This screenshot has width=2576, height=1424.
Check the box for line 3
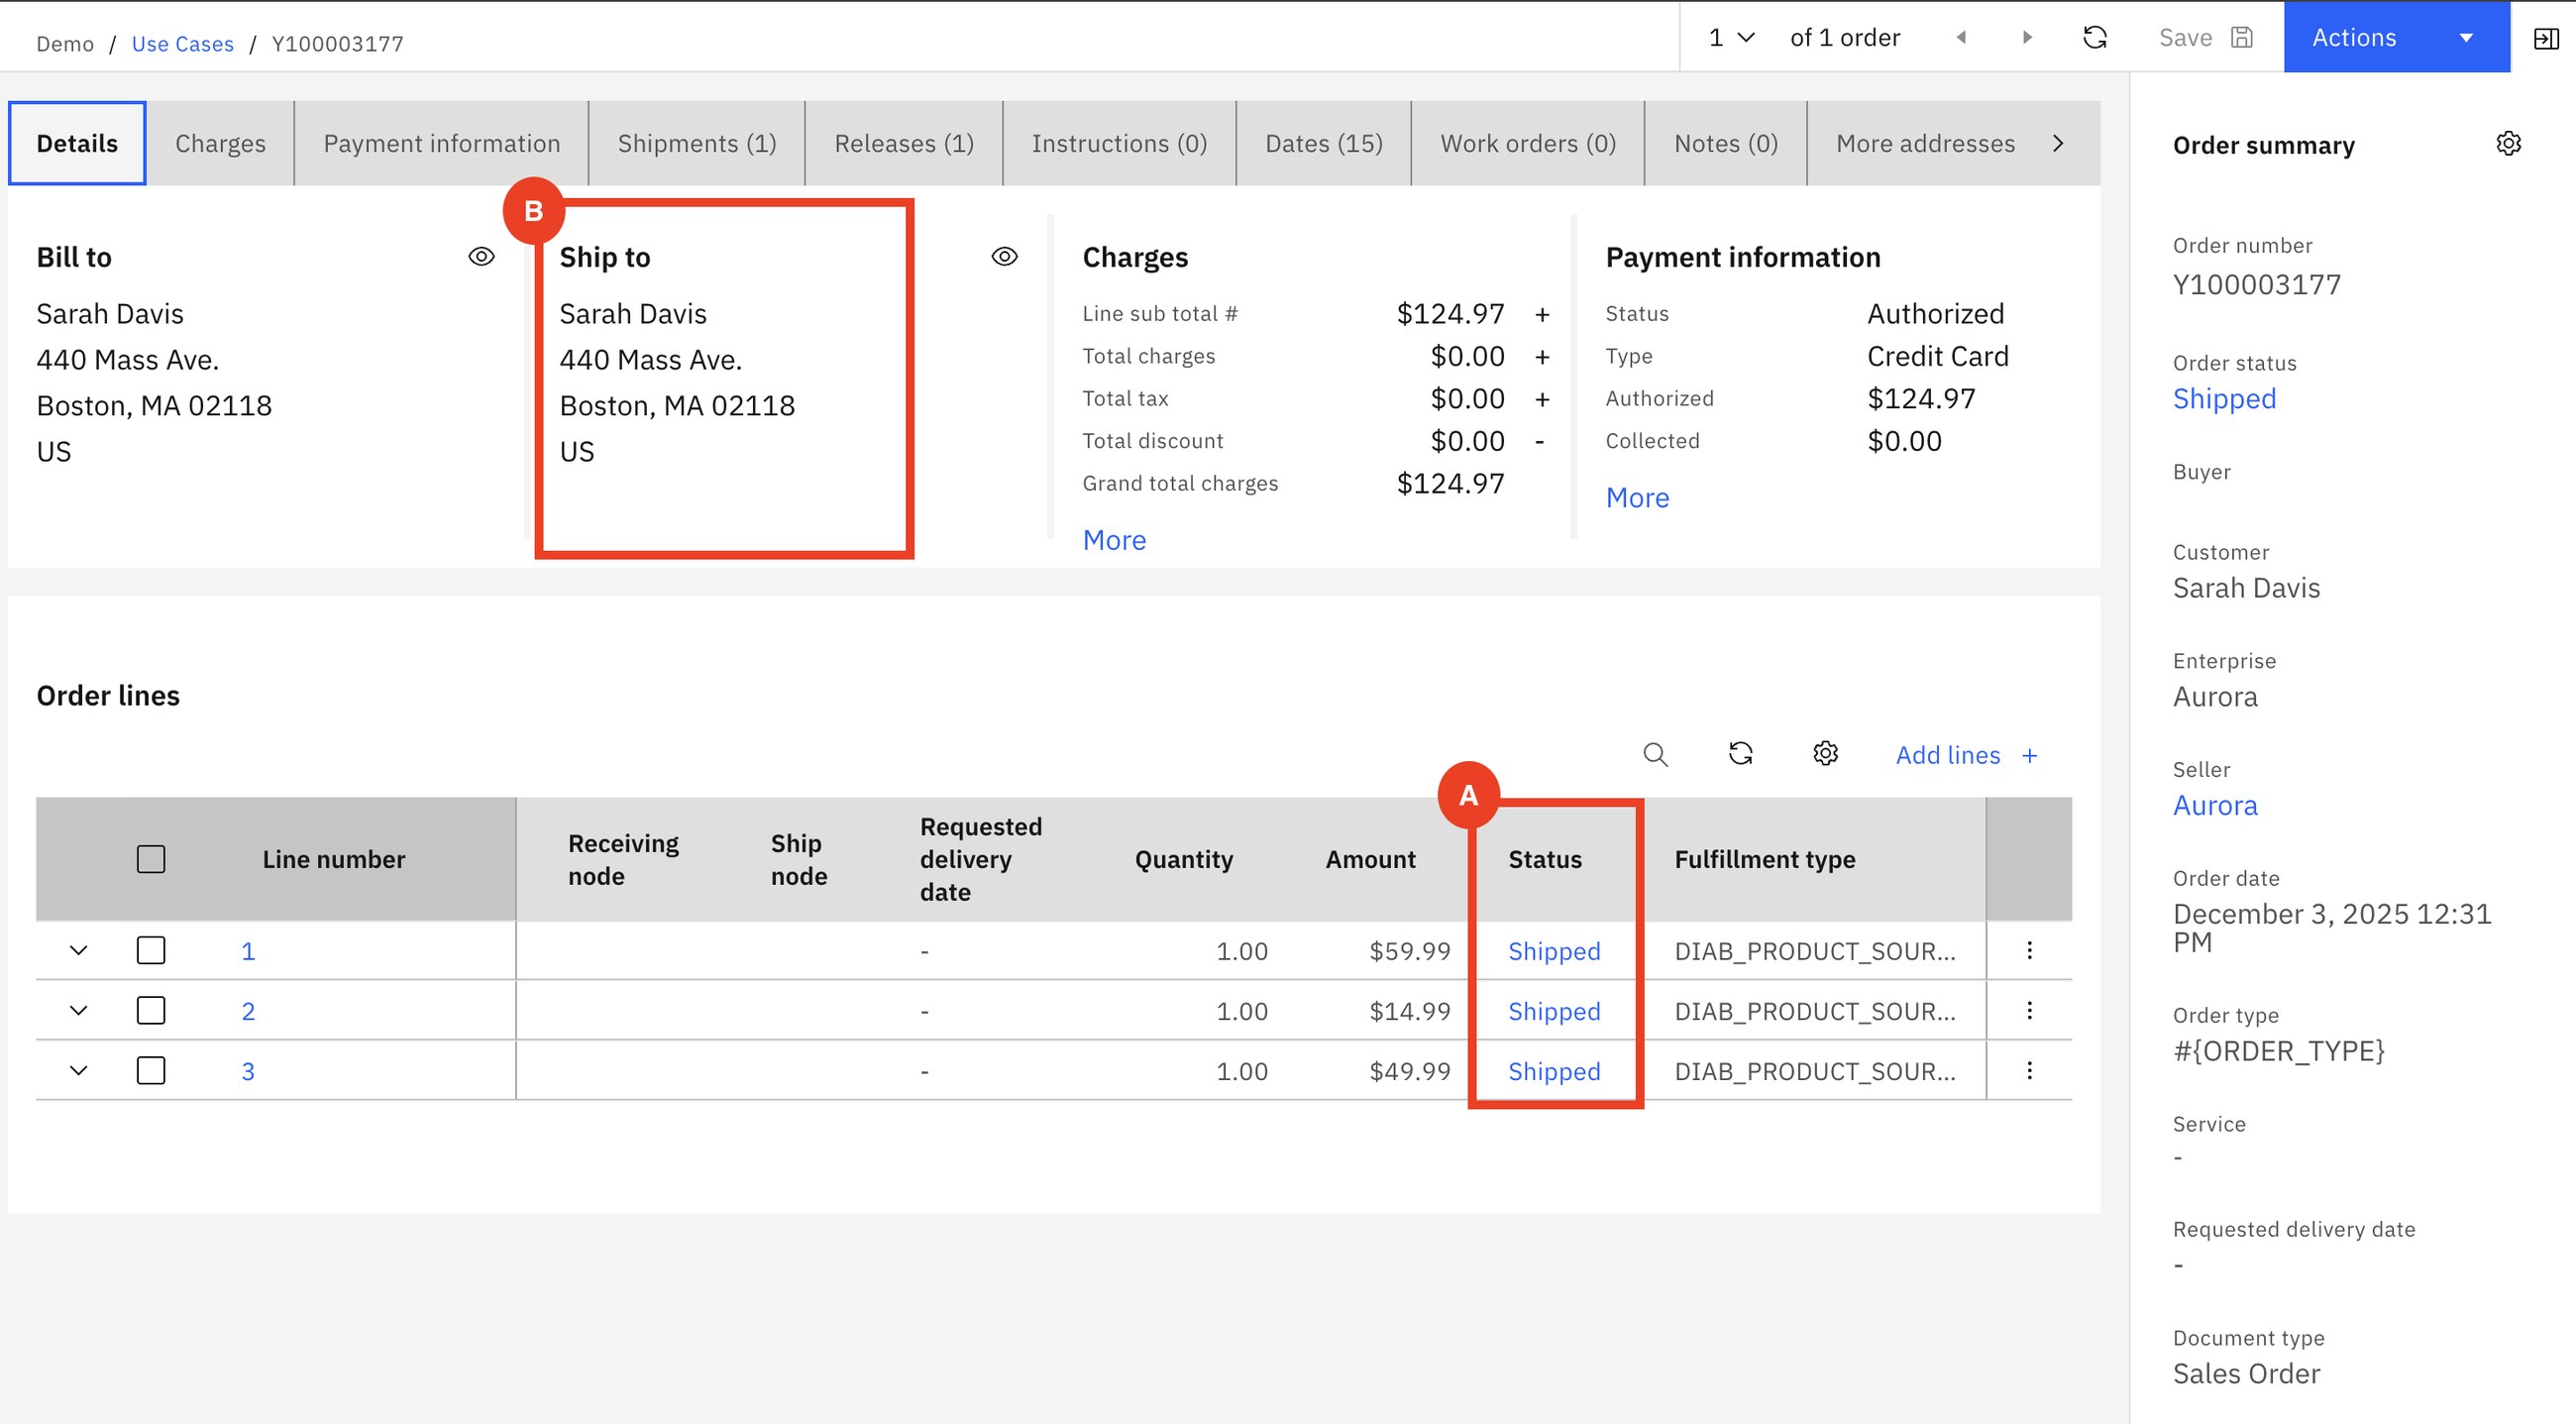(151, 1070)
